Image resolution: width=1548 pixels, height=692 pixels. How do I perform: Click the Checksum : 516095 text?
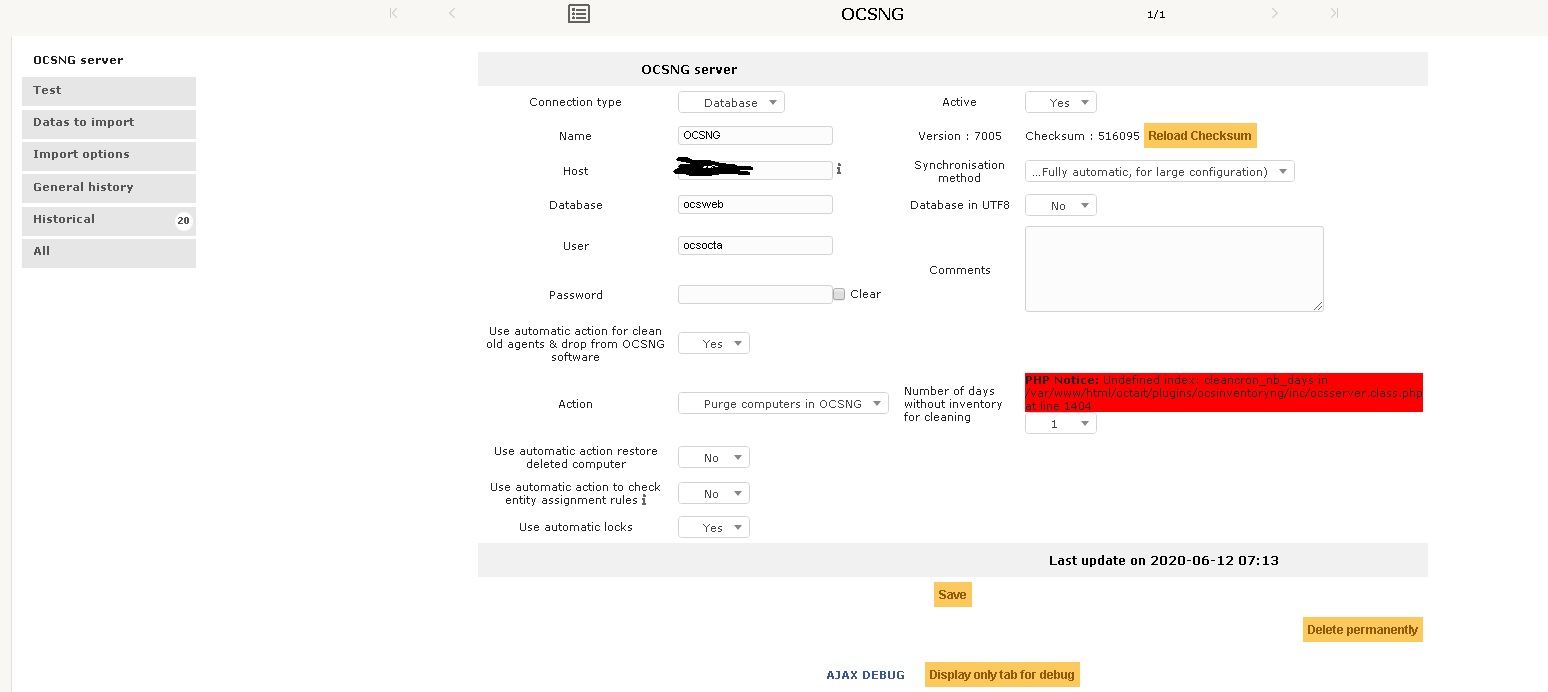(x=1082, y=136)
